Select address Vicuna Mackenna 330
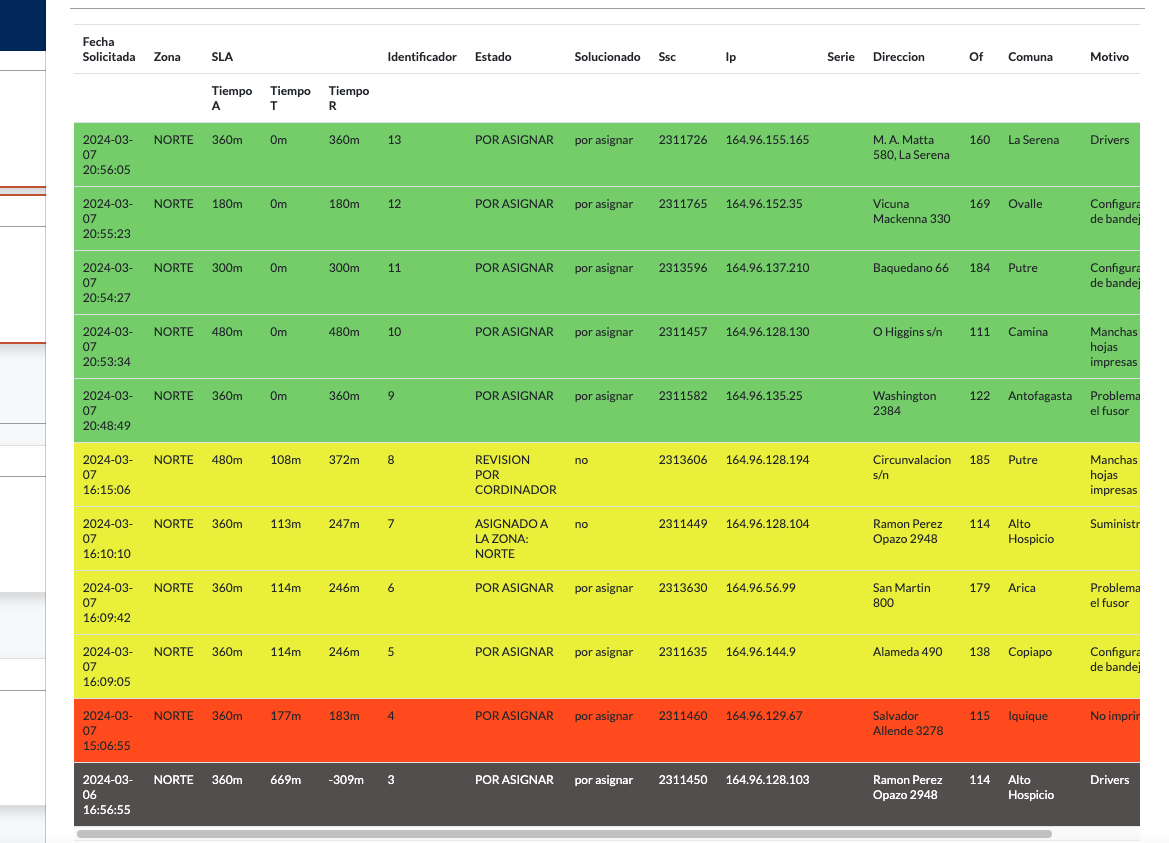This screenshot has width=1169, height=843. pos(911,211)
